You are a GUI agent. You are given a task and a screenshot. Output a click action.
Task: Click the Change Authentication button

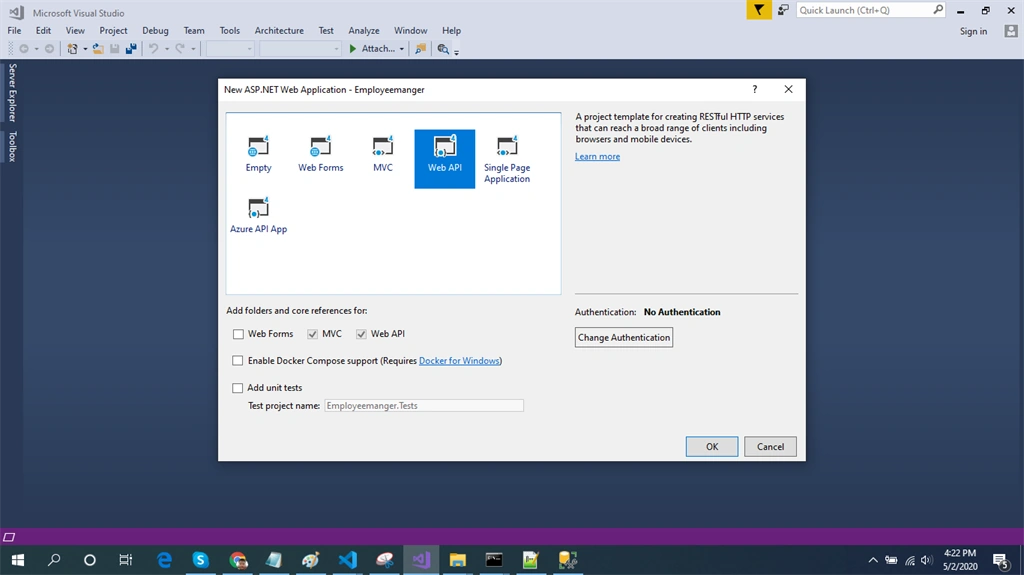pyautogui.click(x=624, y=337)
